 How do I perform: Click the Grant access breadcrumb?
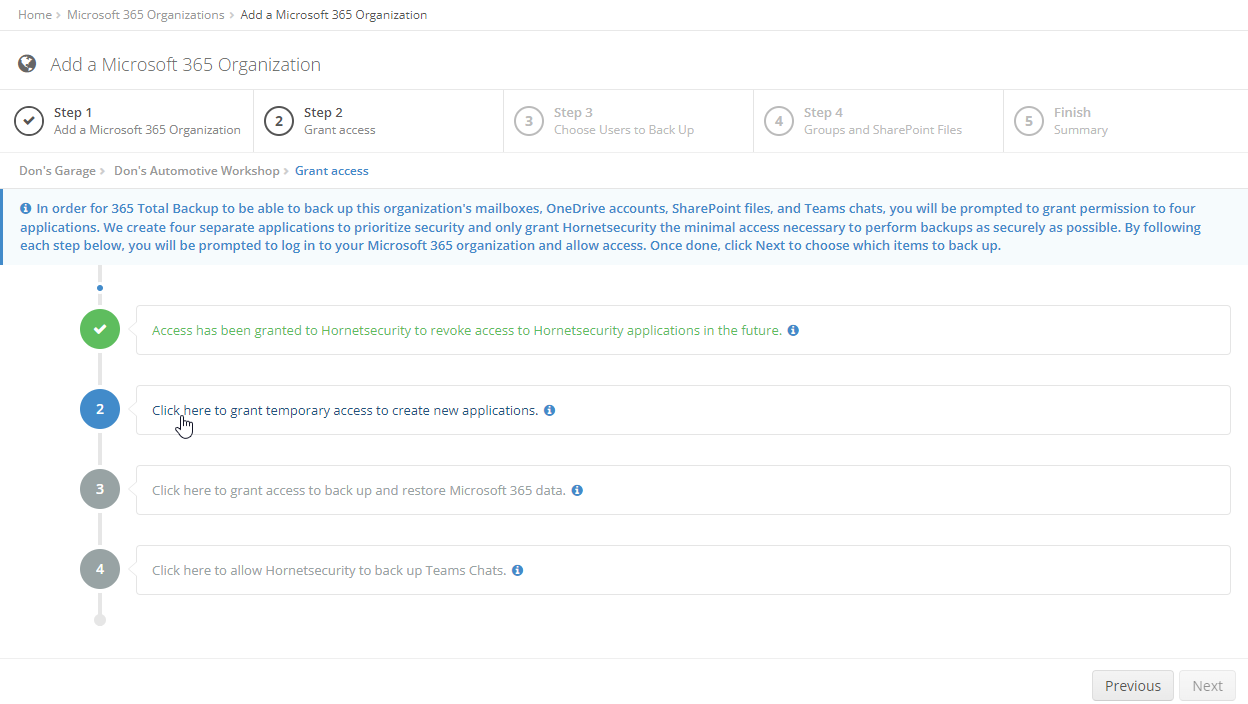pos(332,171)
